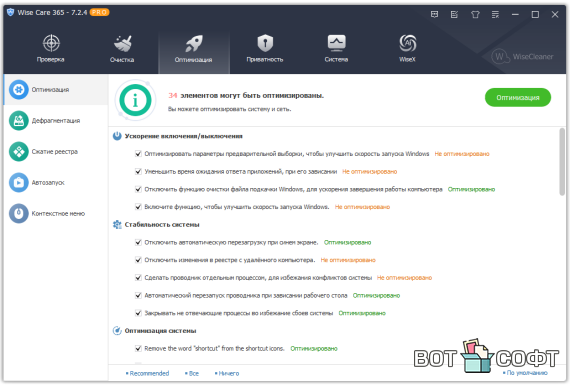Click 'Оптимизировано' status on blue screen row
This screenshot has width=570, height=386.
pyautogui.click(x=348, y=242)
